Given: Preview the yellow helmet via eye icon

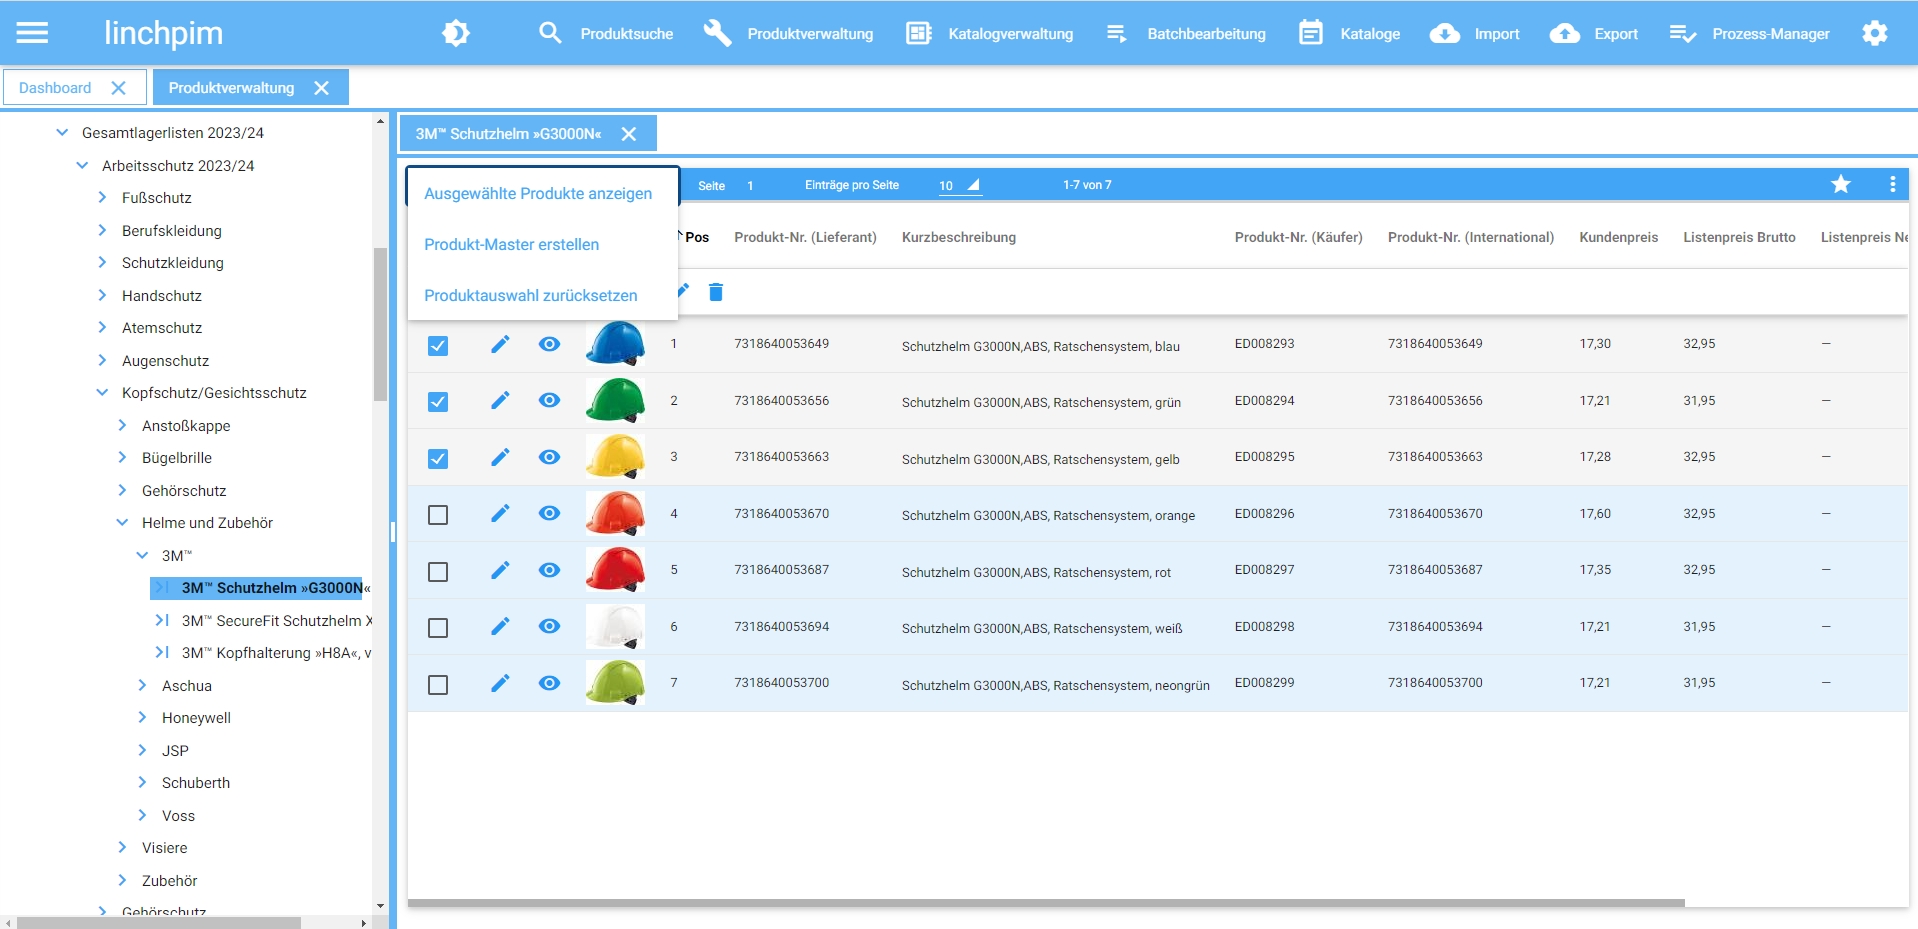Looking at the screenshot, I should [x=549, y=457].
